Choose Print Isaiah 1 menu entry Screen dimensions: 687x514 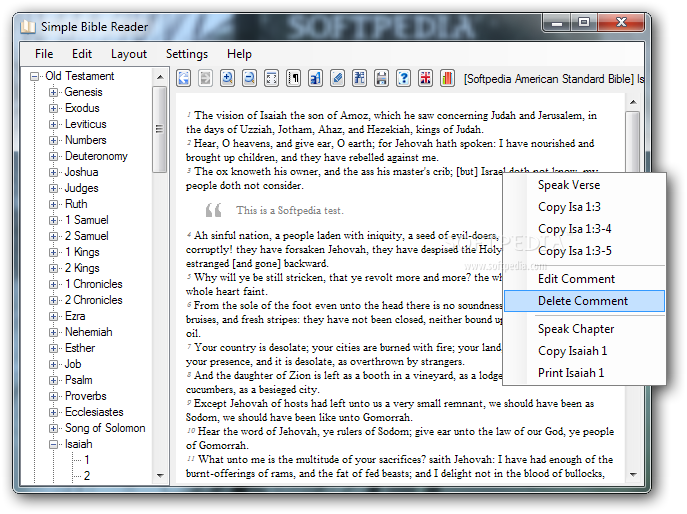point(584,373)
